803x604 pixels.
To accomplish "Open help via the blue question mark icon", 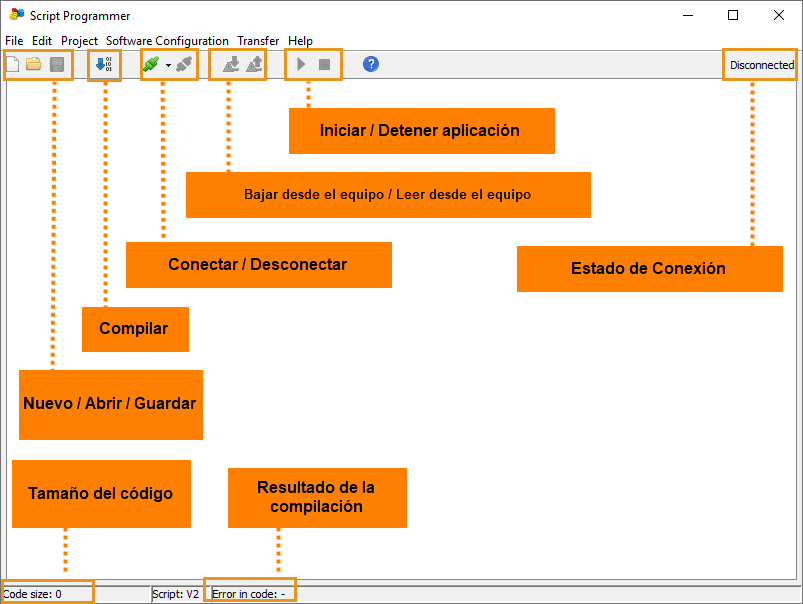I will (371, 64).
